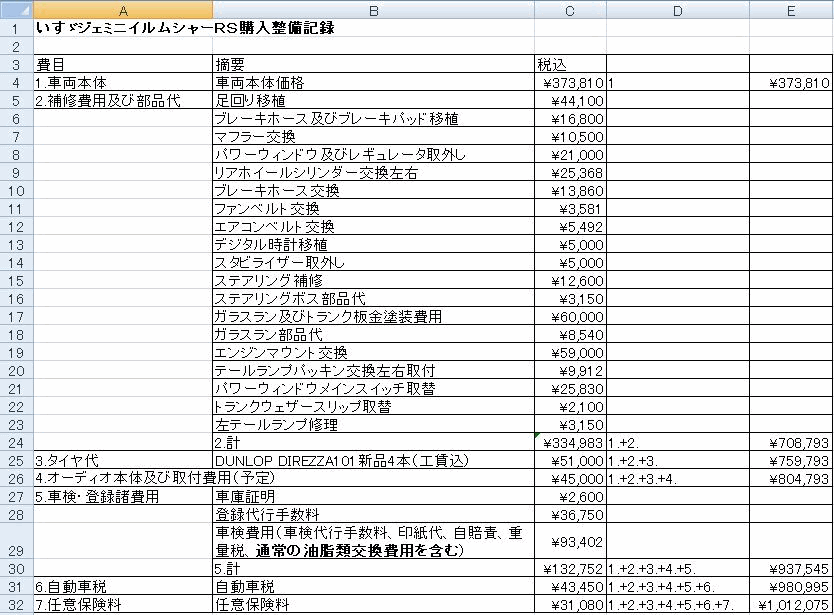Select the ¥93,402 cell
The height and width of the screenshot is (615, 834).
(x=570, y=542)
